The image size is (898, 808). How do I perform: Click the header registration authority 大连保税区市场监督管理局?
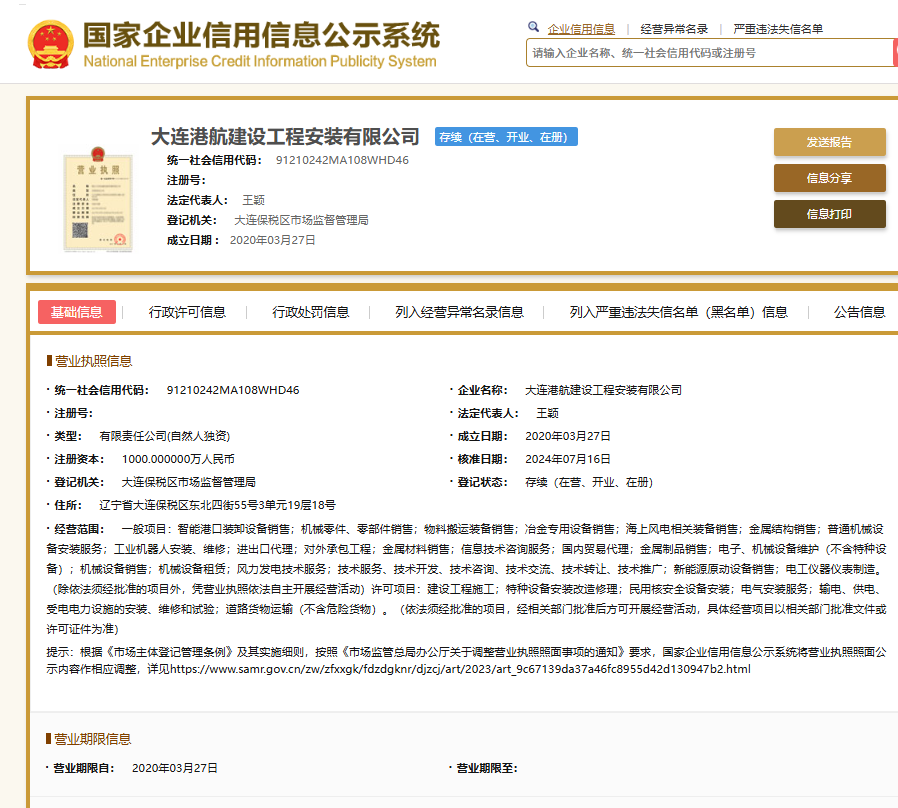pos(301,220)
